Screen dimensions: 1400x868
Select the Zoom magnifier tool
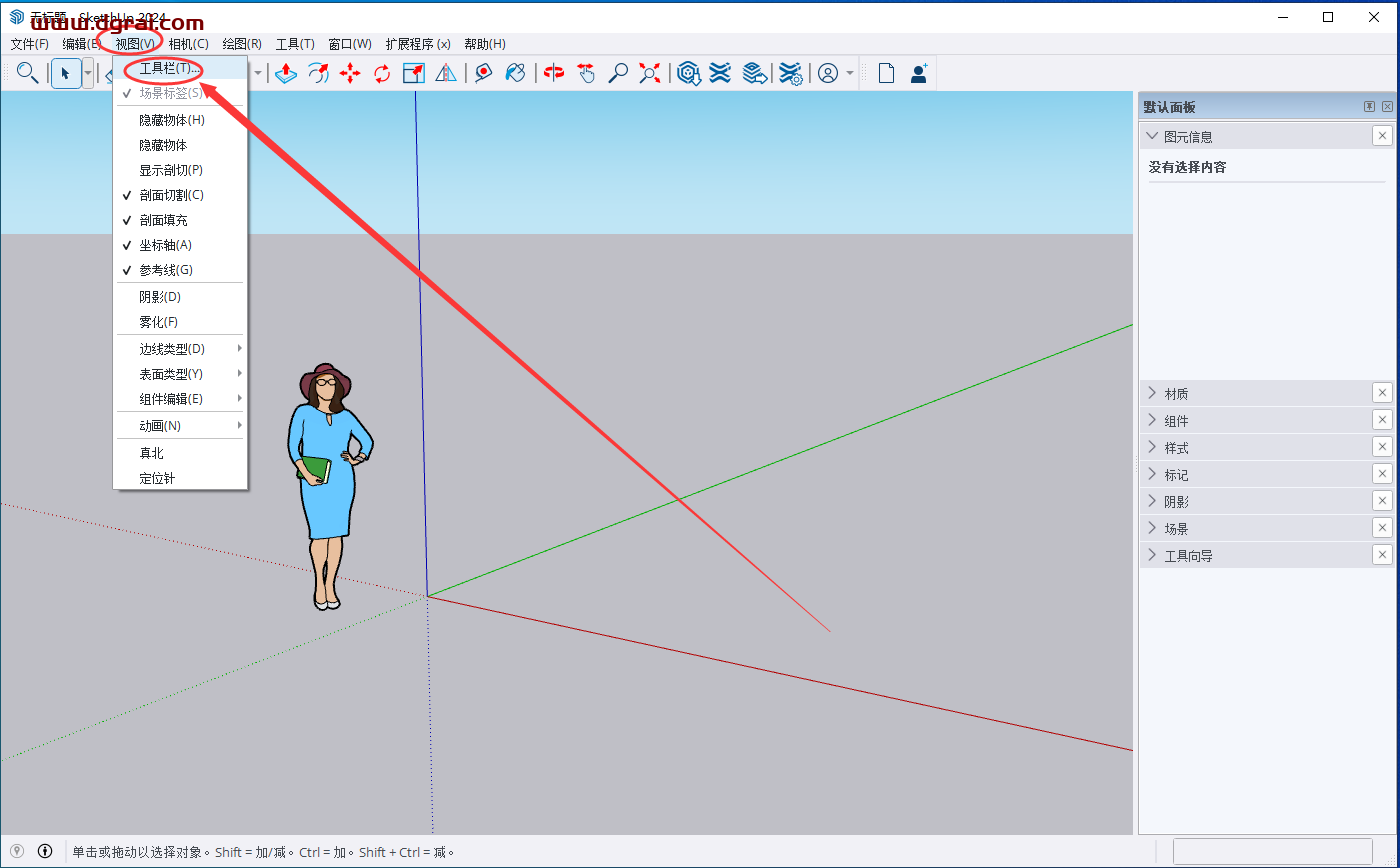618,73
